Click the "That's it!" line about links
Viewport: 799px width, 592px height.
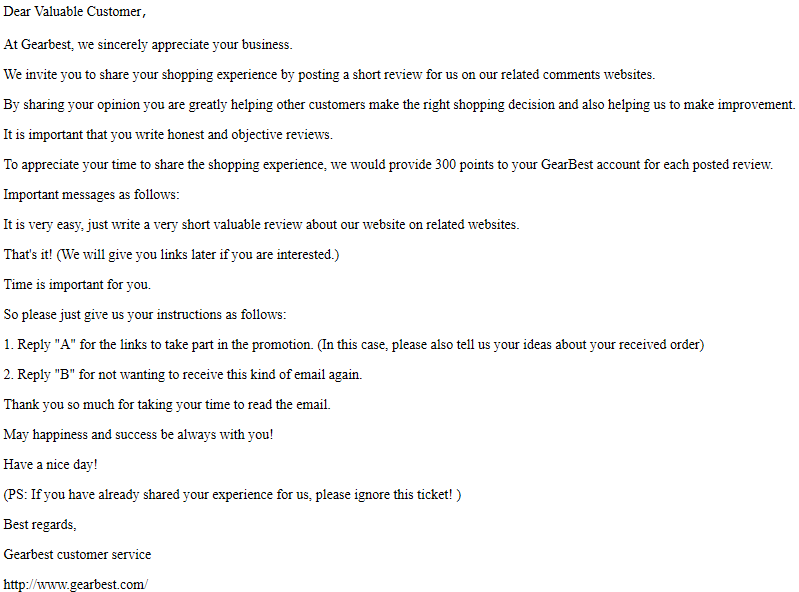171,255
